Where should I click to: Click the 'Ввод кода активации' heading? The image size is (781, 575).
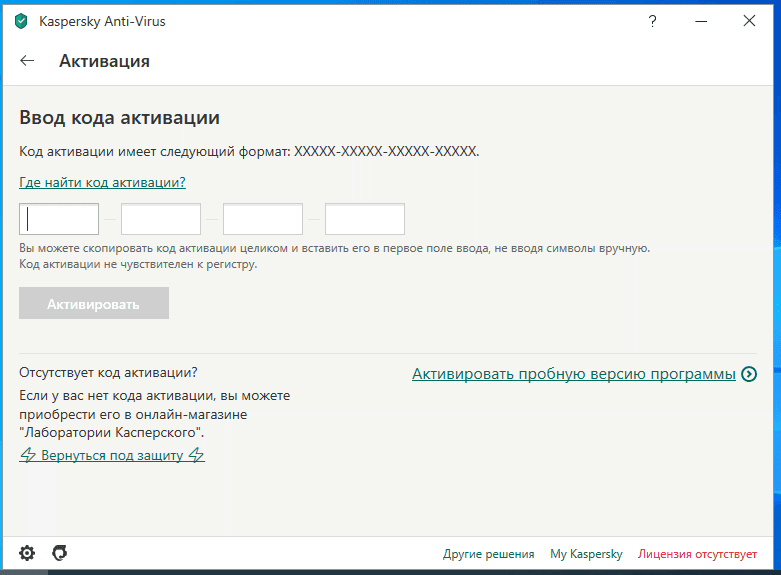(x=120, y=118)
